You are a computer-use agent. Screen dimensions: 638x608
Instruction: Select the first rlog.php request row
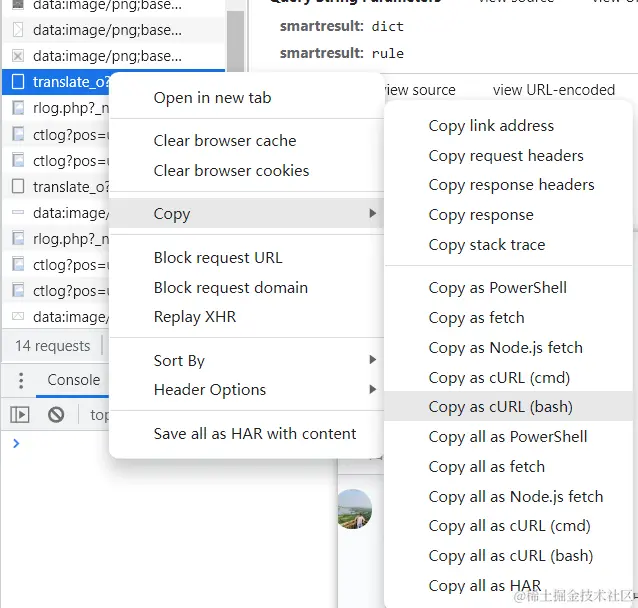57,108
